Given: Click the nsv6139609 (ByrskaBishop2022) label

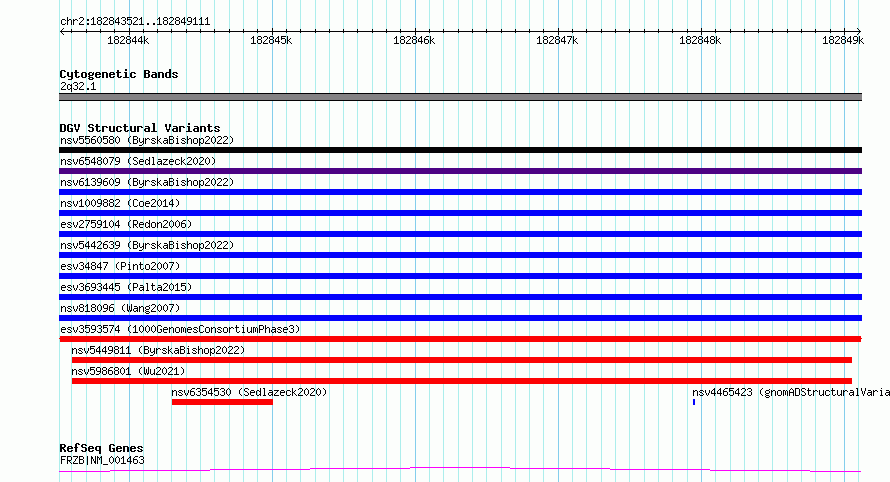Looking at the screenshot, I should [x=147, y=182].
